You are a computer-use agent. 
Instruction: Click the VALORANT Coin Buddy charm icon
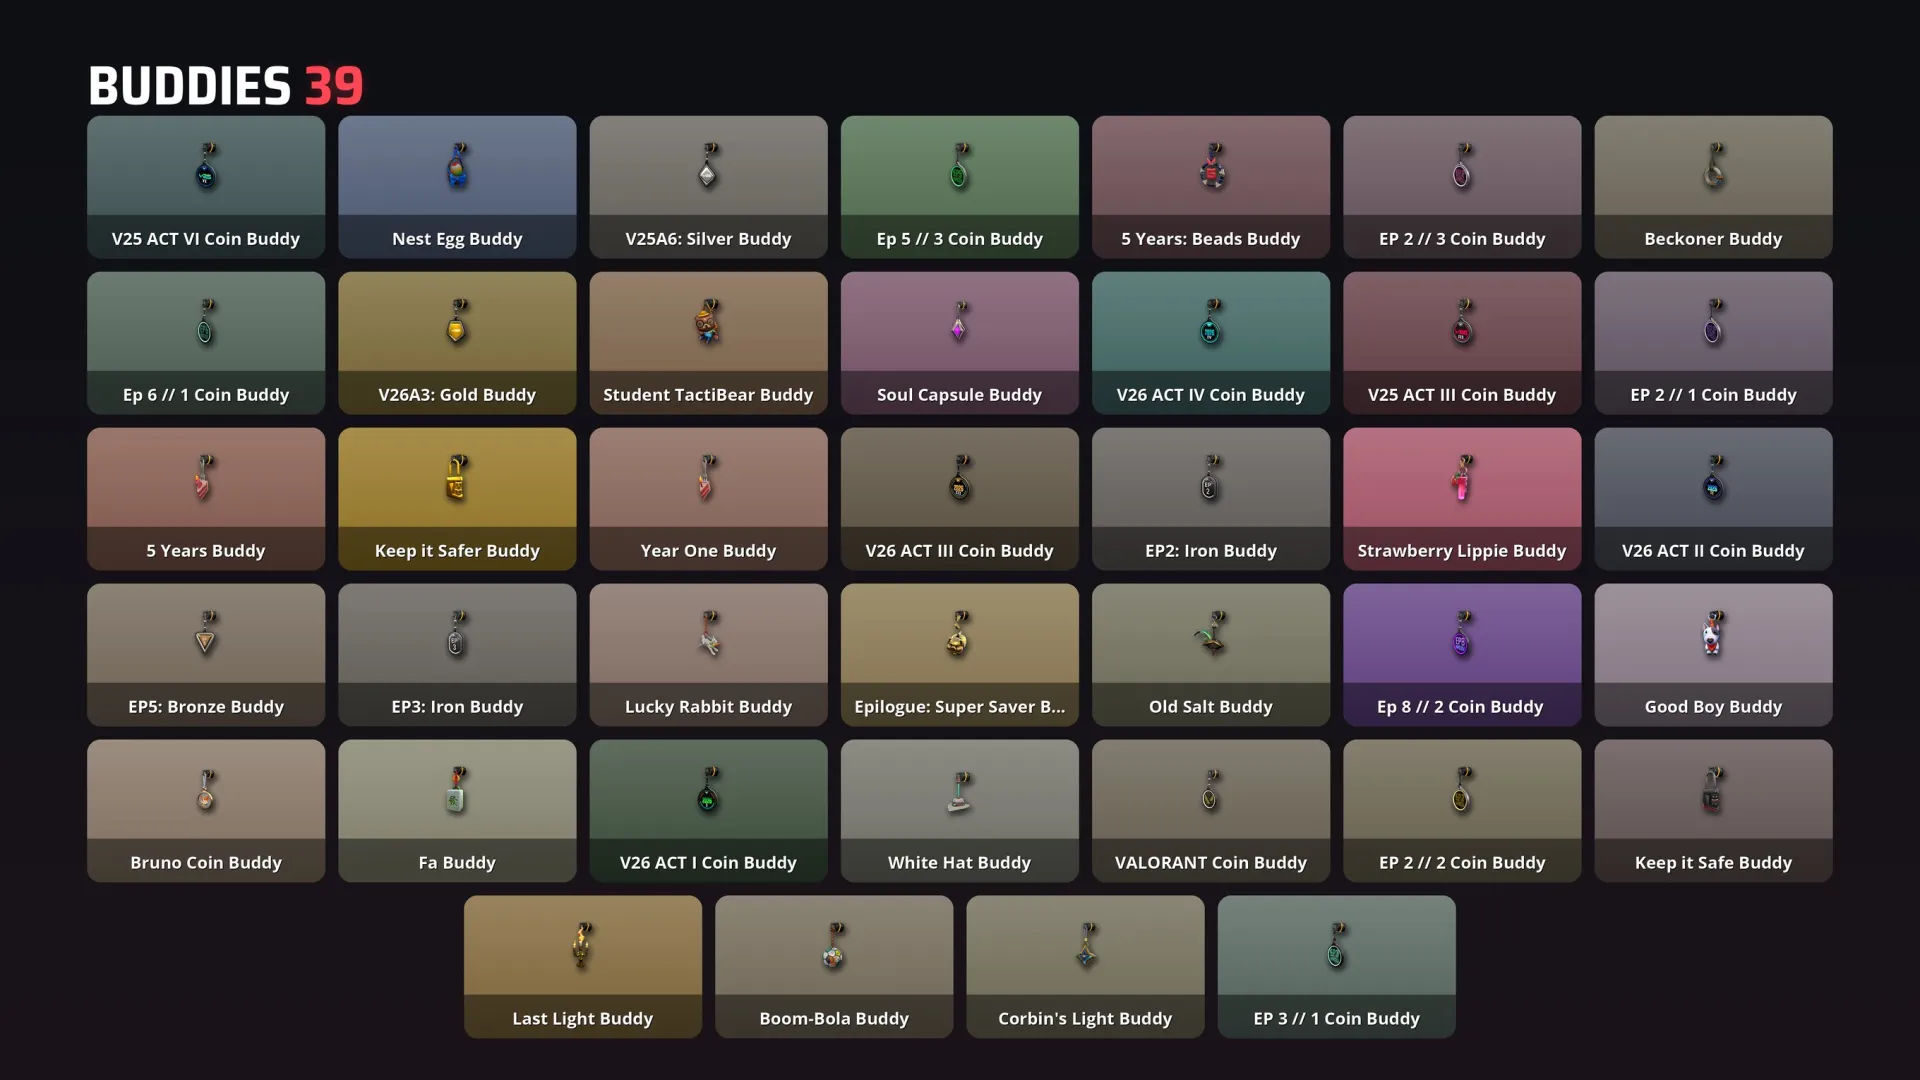click(x=1211, y=790)
